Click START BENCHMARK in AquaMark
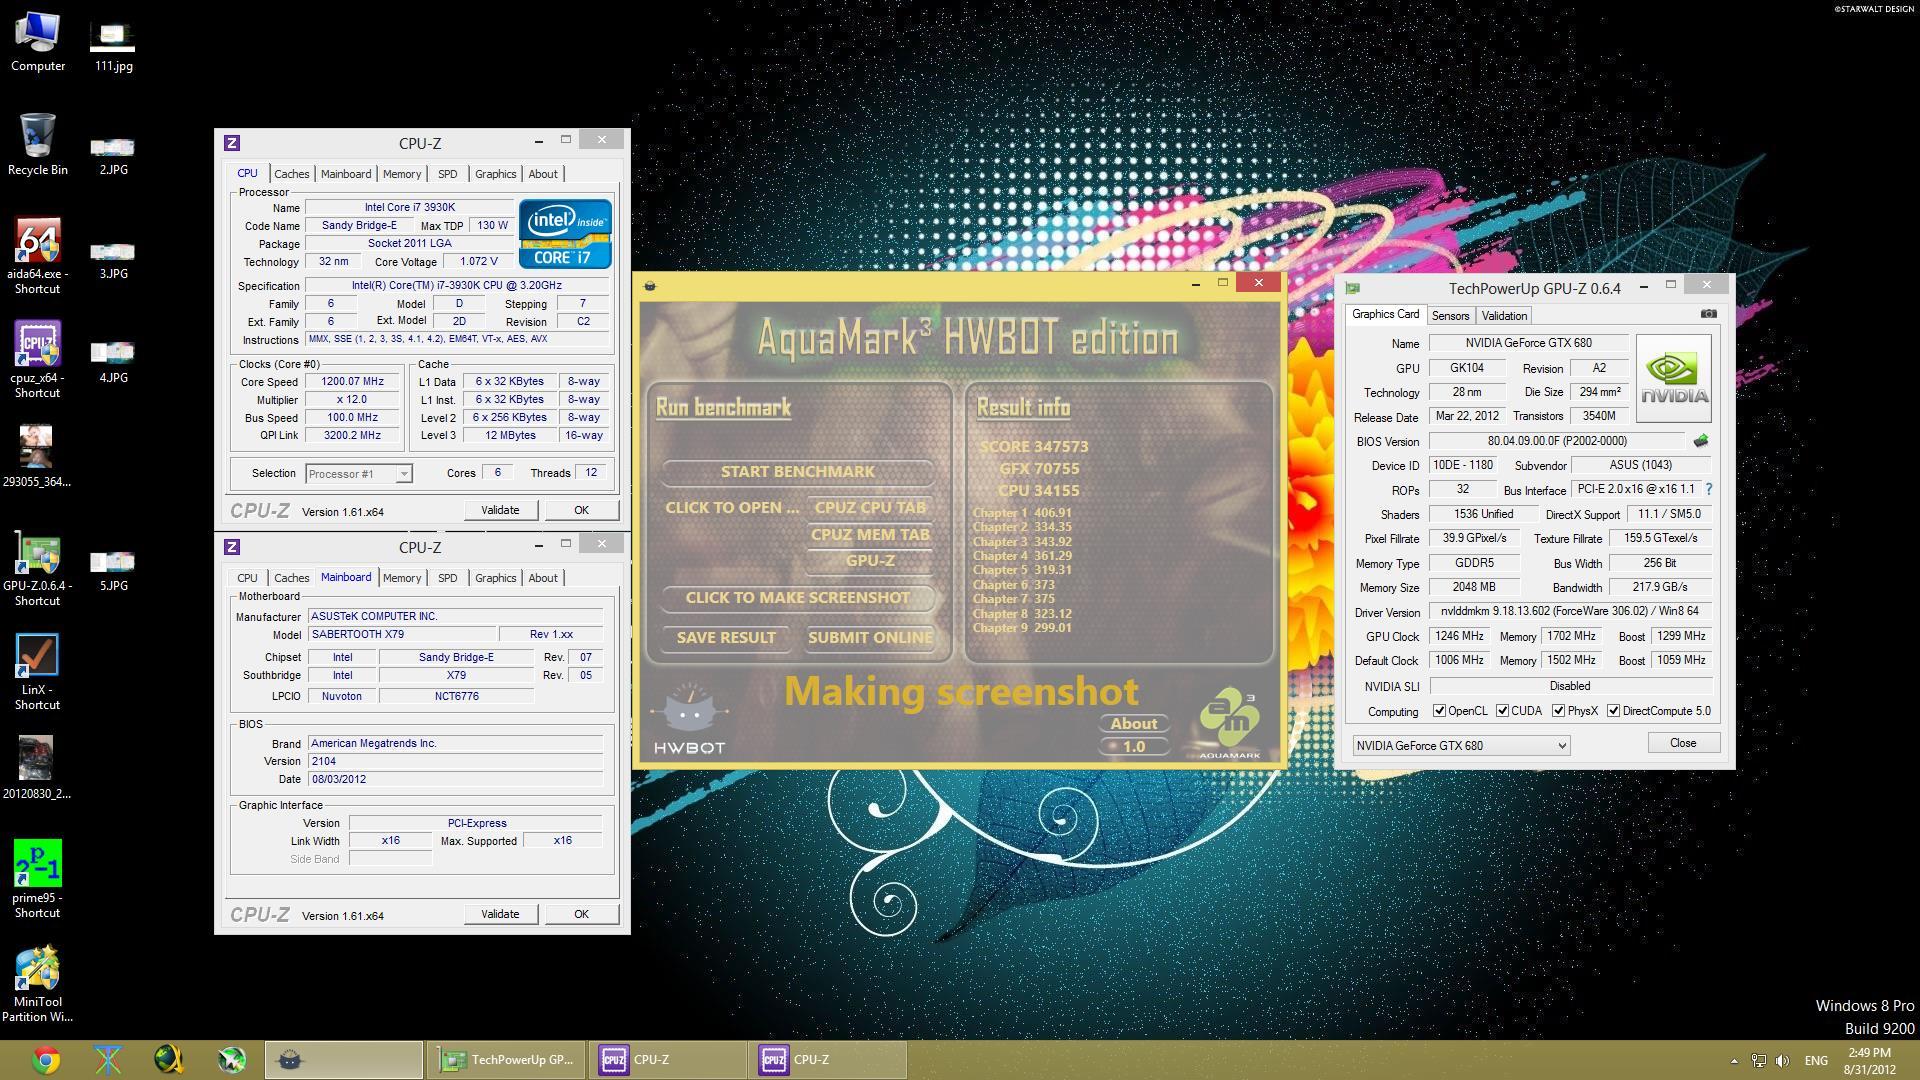The height and width of the screenshot is (1080, 1920). click(x=797, y=471)
